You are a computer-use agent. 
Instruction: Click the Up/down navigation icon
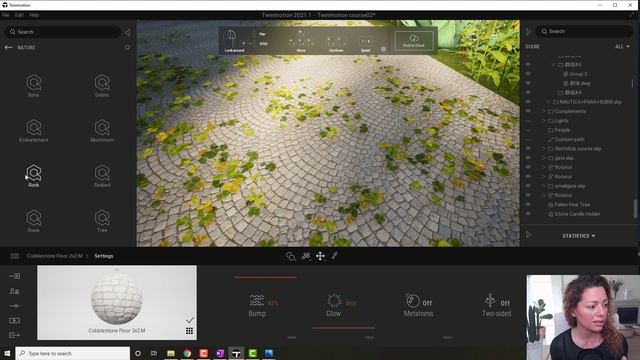(336, 41)
